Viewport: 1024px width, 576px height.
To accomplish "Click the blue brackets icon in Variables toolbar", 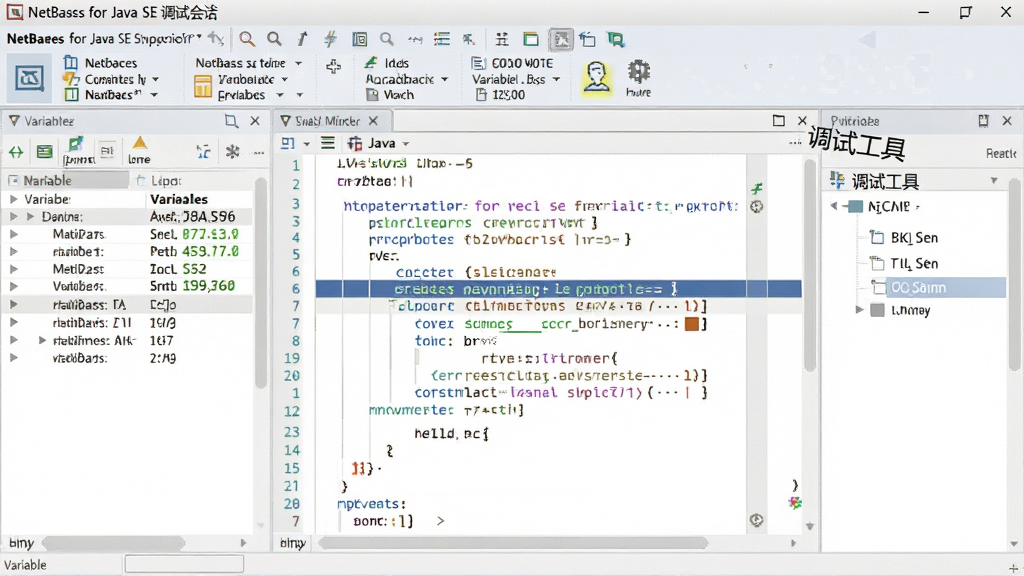I will [204, 152].
